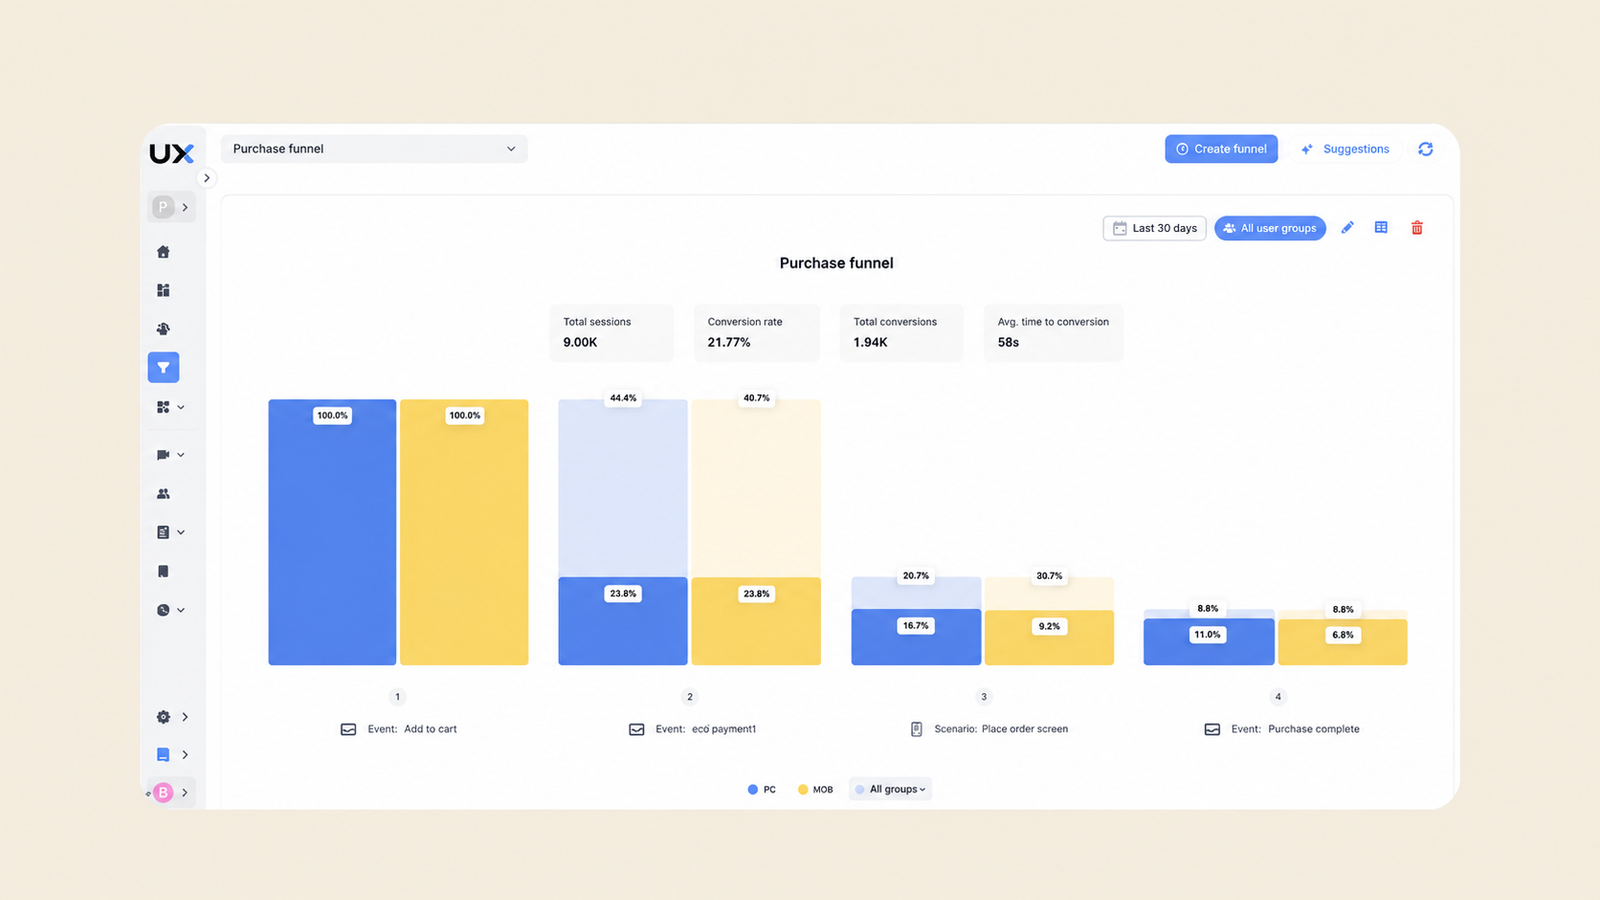Click the gray P project avatar
This screenshot has width=1600, height=900.
tap(163, 207)
